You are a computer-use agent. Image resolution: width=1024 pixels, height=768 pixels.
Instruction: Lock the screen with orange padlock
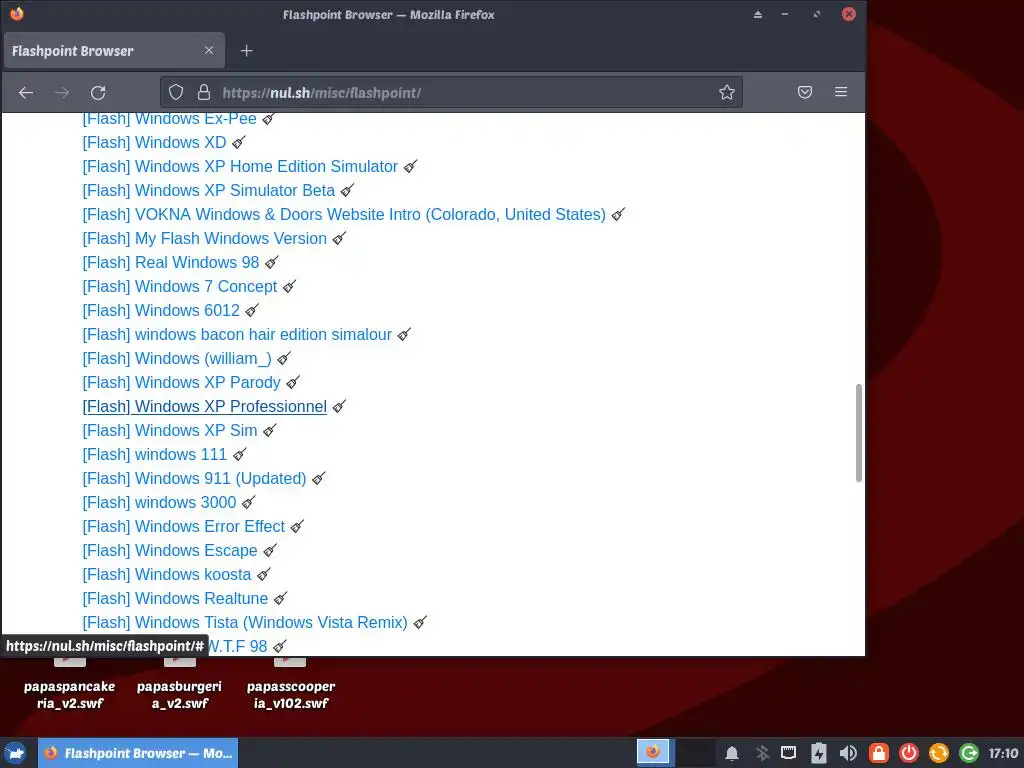tap(878, 753)
